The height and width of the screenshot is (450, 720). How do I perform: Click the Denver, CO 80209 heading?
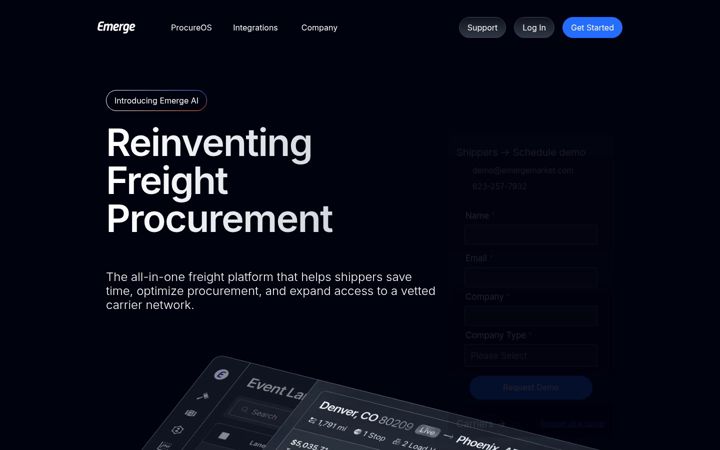click(366, 416)
